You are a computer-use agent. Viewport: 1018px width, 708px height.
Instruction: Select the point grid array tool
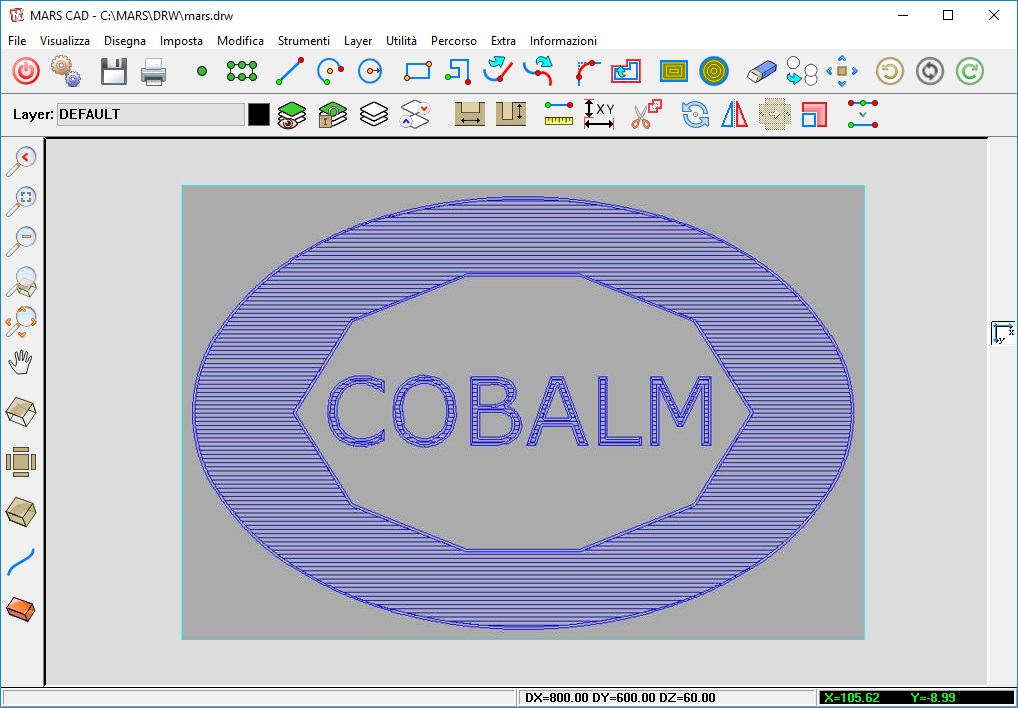pos(242,71)
